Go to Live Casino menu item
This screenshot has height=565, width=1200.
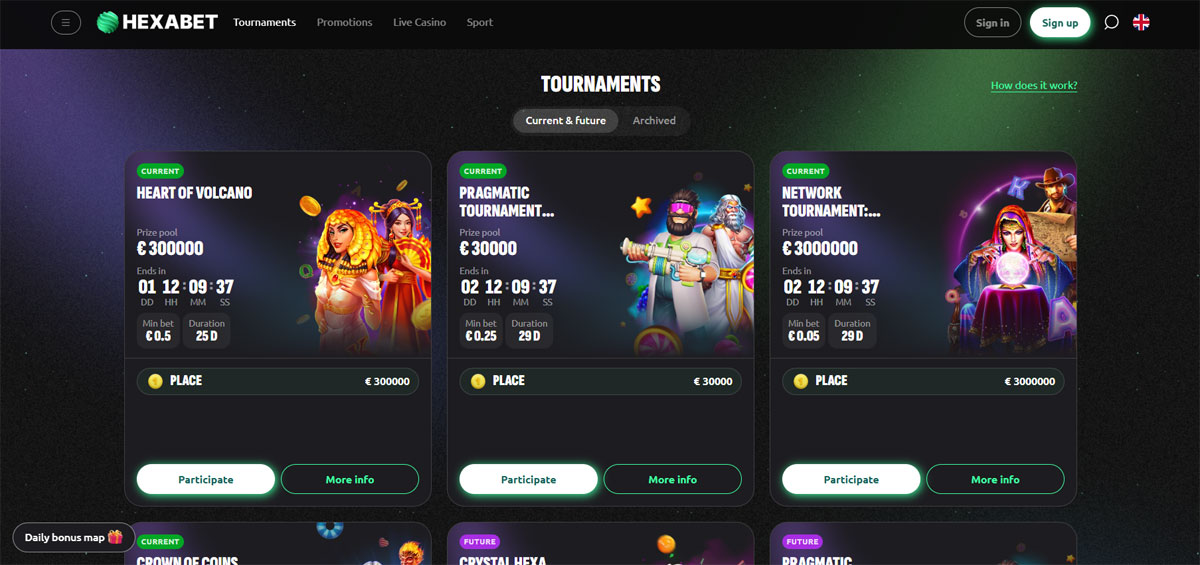pyautogui.click(x=420, y=22)
